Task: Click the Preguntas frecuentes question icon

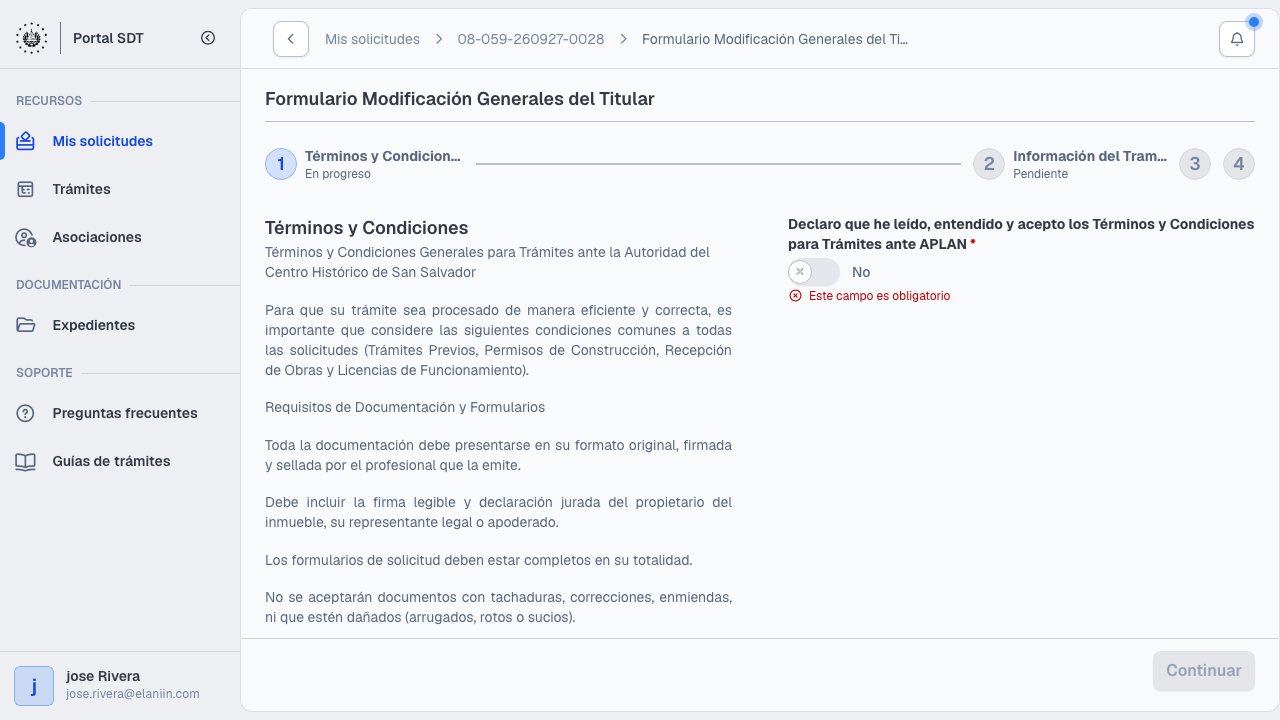Action: tap(26, 413)
